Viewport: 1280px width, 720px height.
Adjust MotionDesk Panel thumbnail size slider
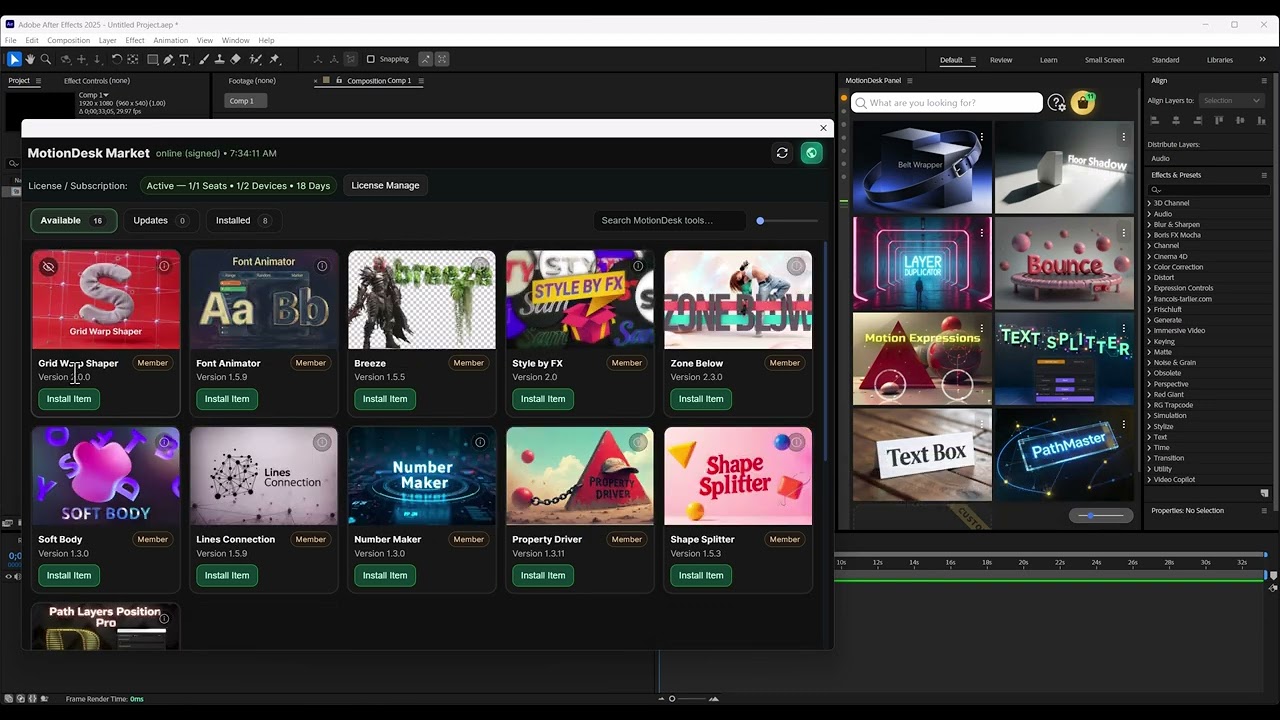pos(1101,515)
